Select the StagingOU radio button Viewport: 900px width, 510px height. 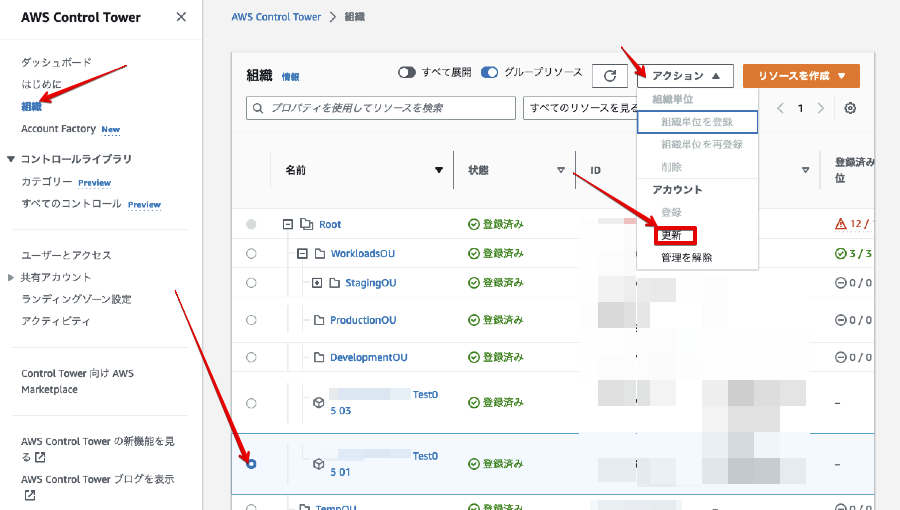251,283
